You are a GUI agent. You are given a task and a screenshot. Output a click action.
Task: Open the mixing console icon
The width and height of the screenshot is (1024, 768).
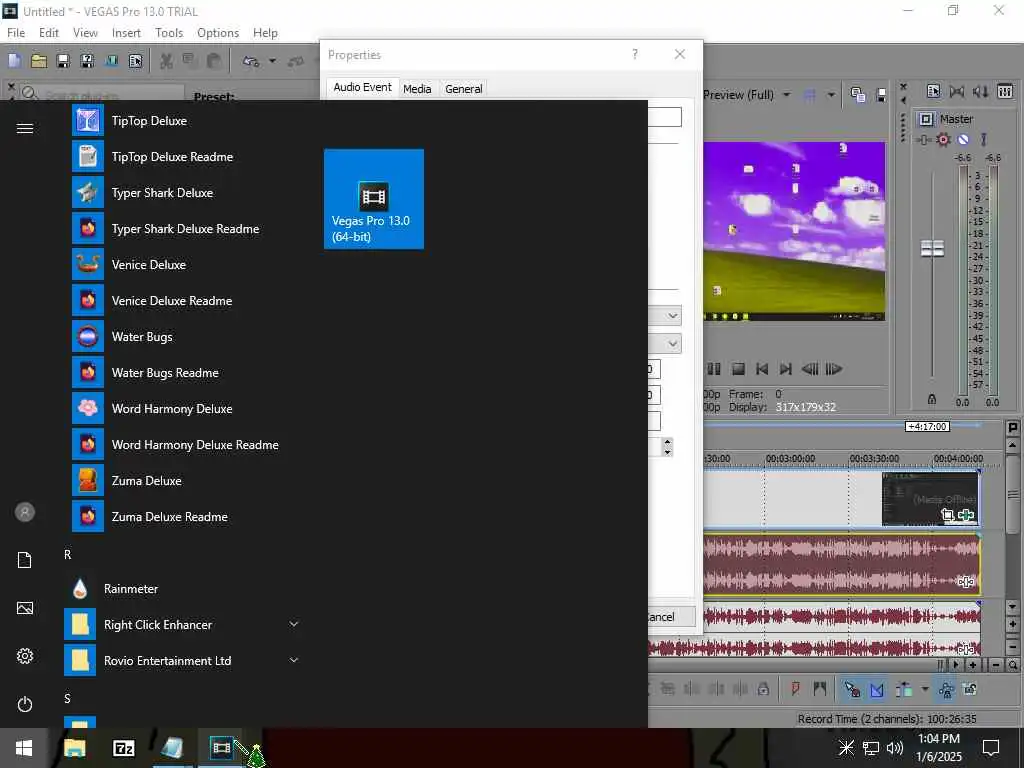point(1005,91)
